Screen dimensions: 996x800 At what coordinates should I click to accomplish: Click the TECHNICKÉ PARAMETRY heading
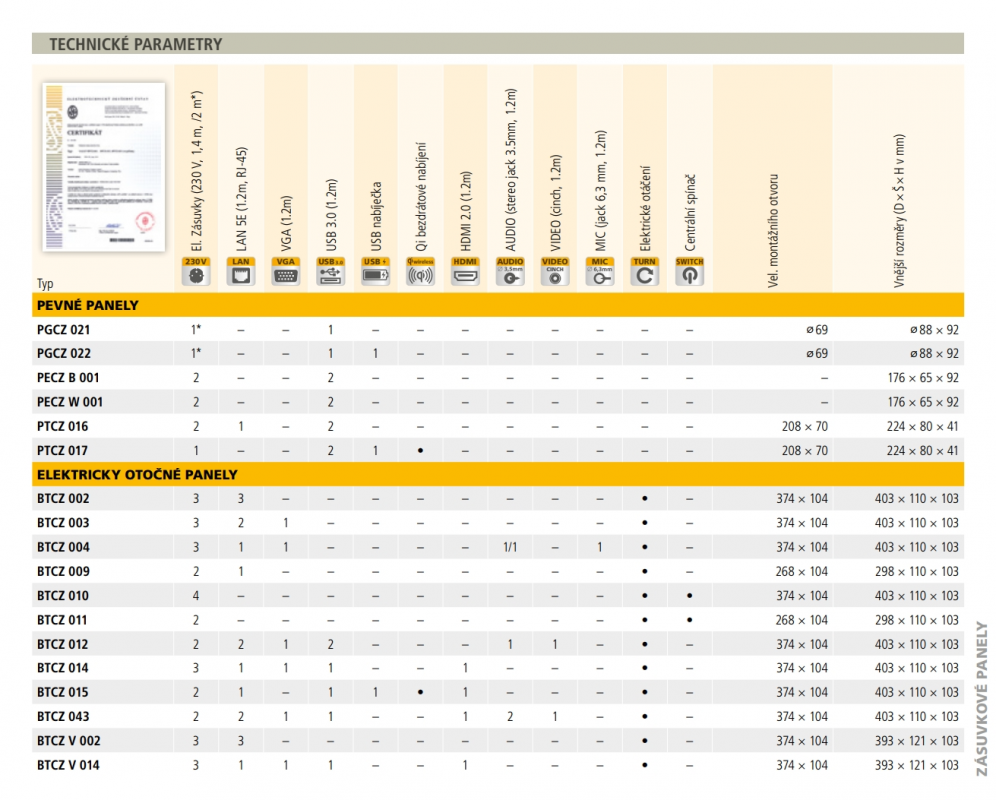pos(136,44)
